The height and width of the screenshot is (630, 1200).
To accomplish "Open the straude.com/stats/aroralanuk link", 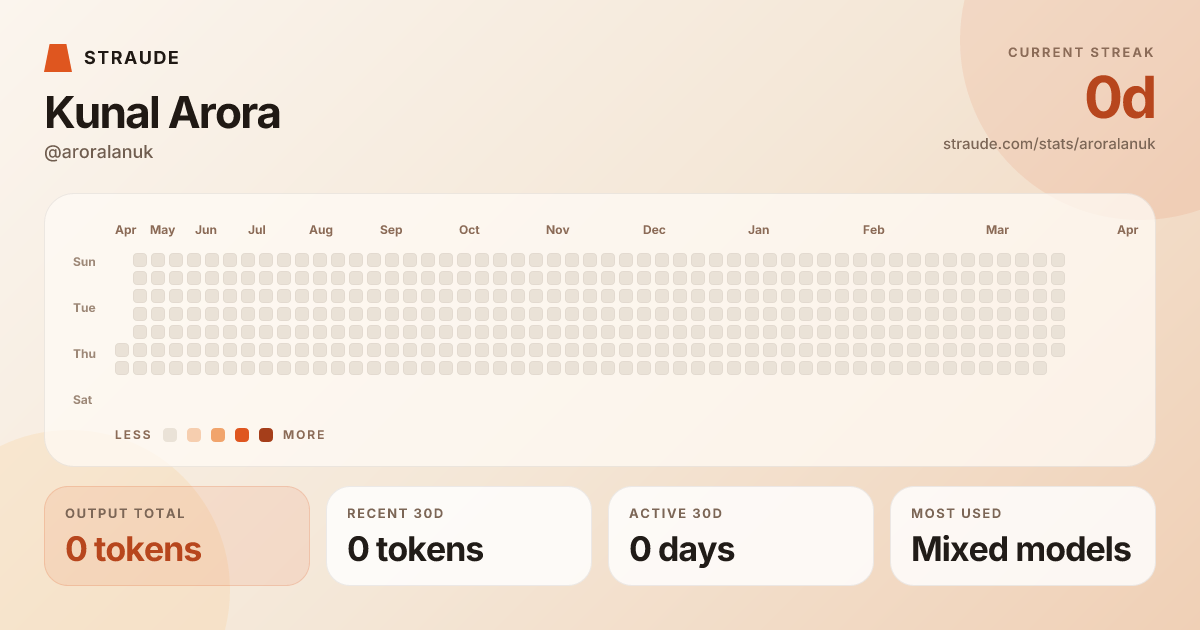I will (x=1049, y=144).
